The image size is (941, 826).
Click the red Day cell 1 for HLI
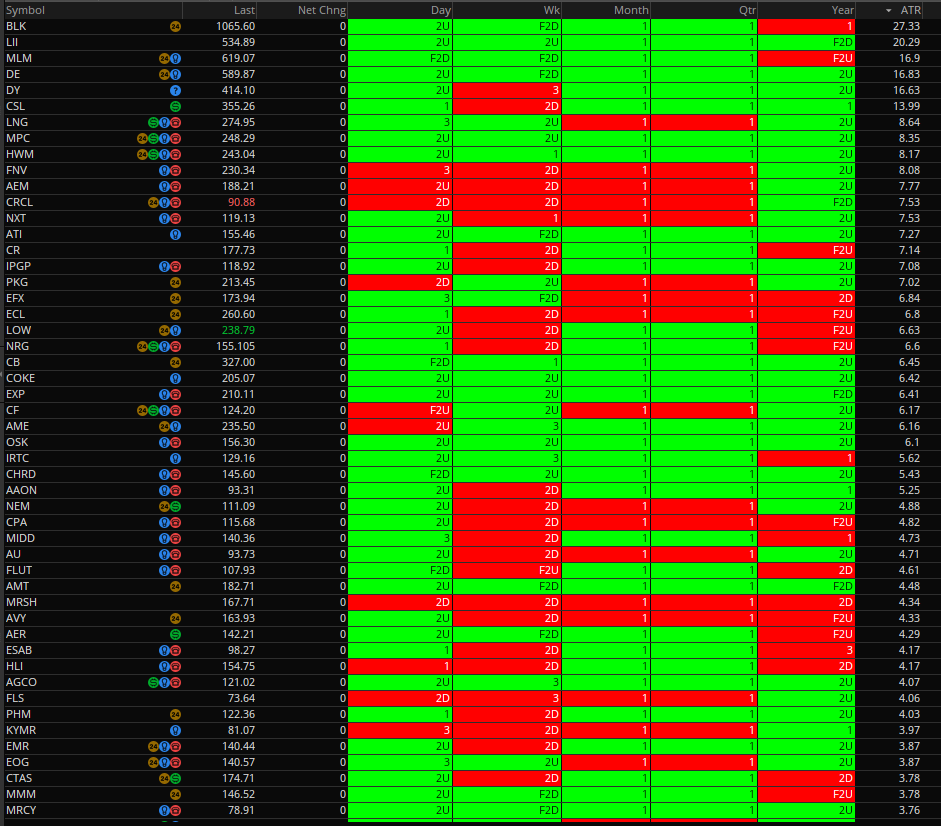[400, 667]
